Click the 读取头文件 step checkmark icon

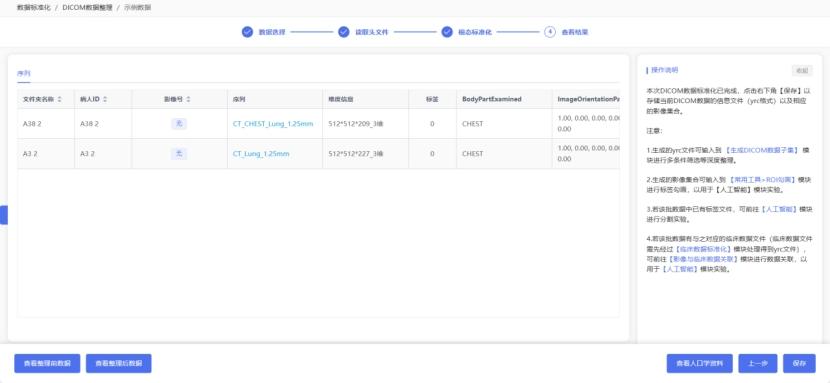click(344, 32)
